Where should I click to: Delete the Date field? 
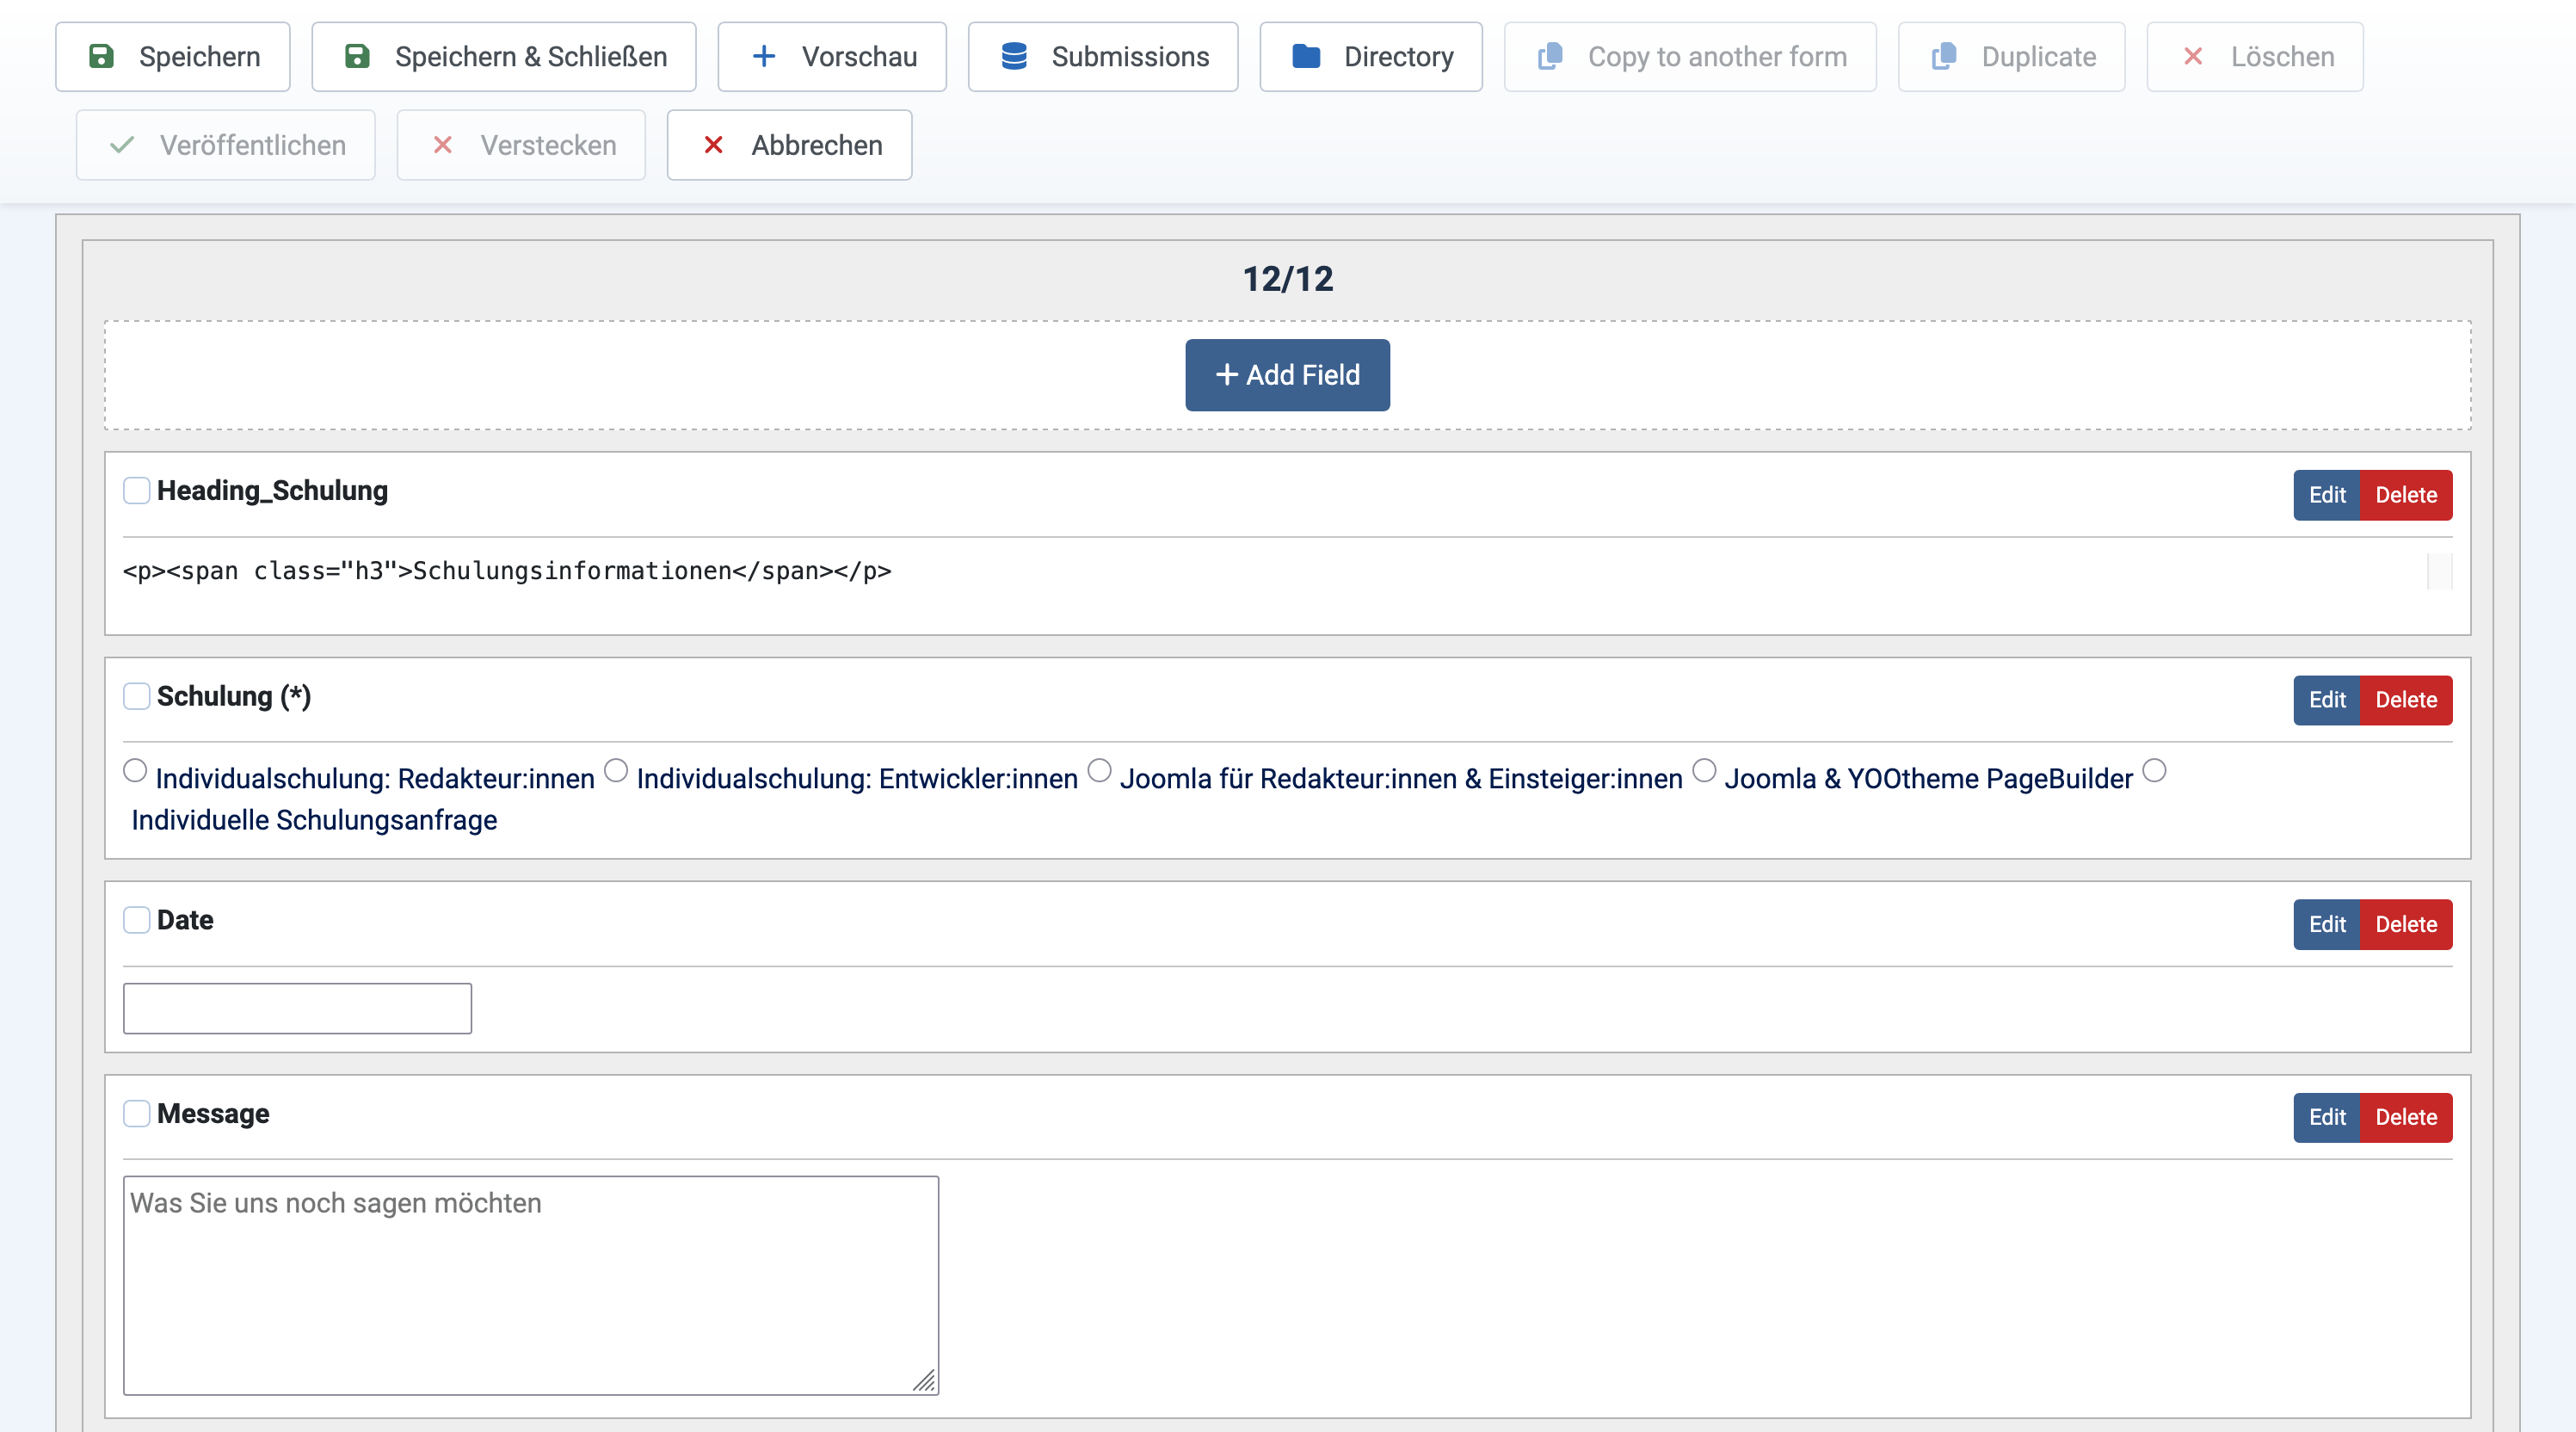[x=2406, y=925]
